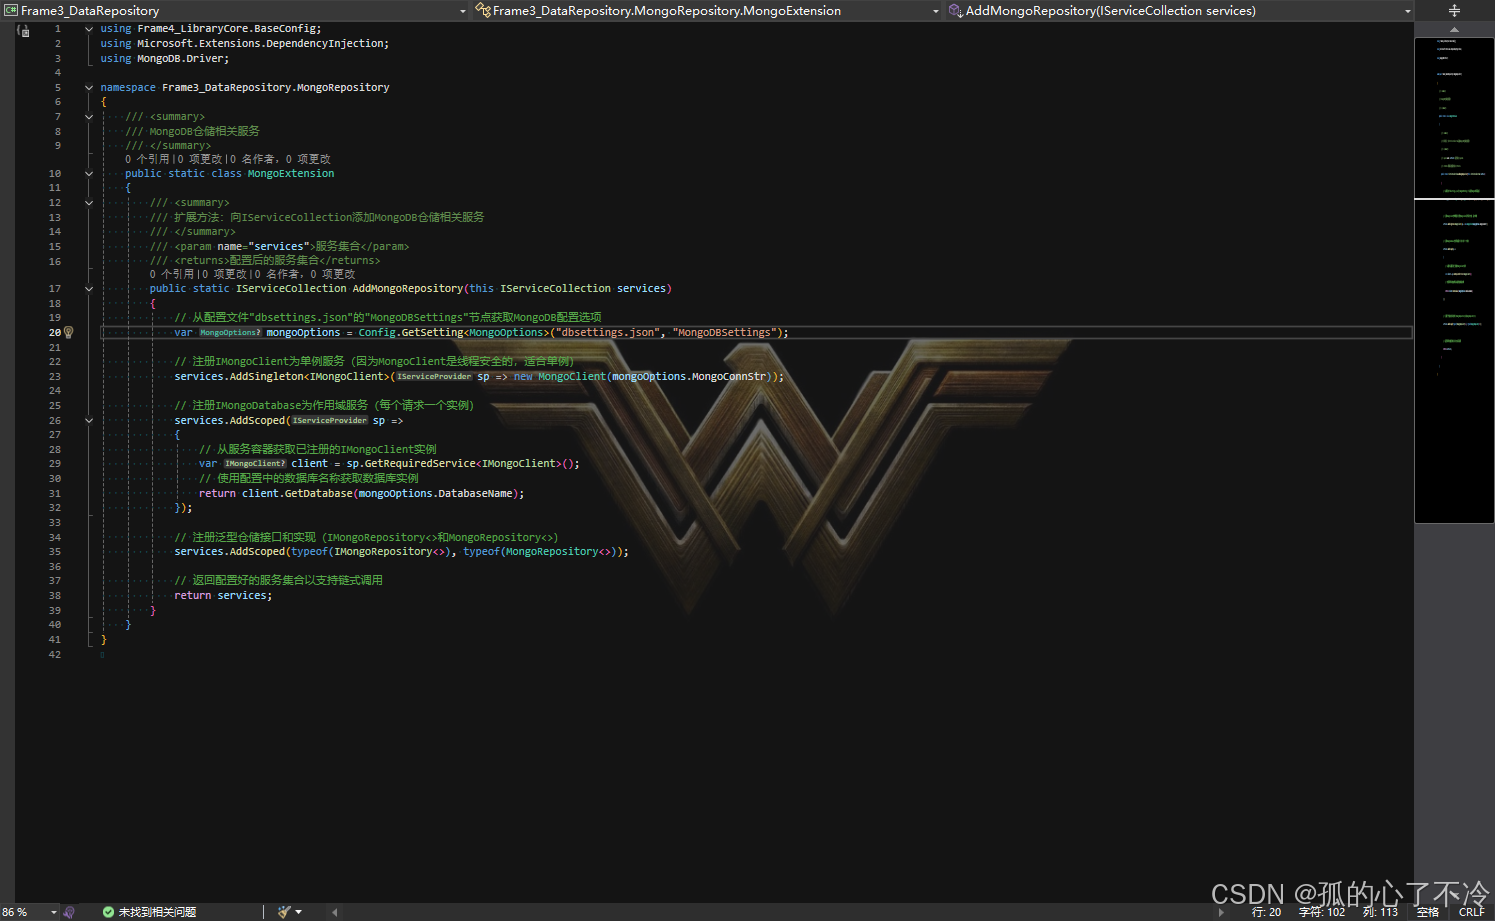Click the code cleanup broom icon

click(x=284, y=912)
